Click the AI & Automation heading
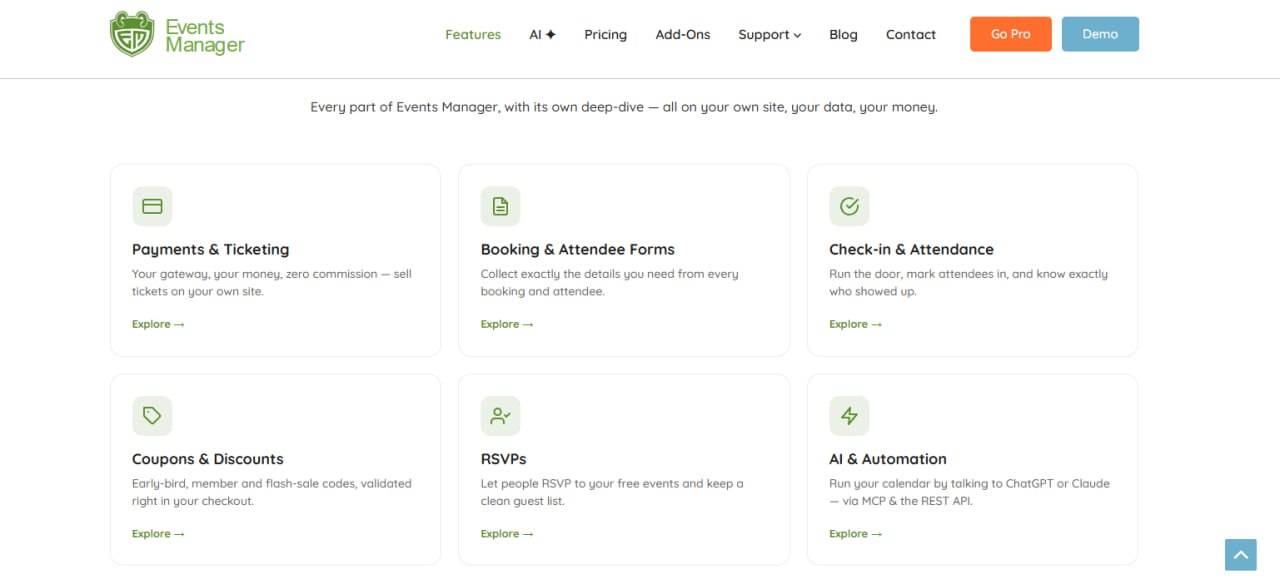This screenshot has width=1280, height=579. (x=888, y=459)
